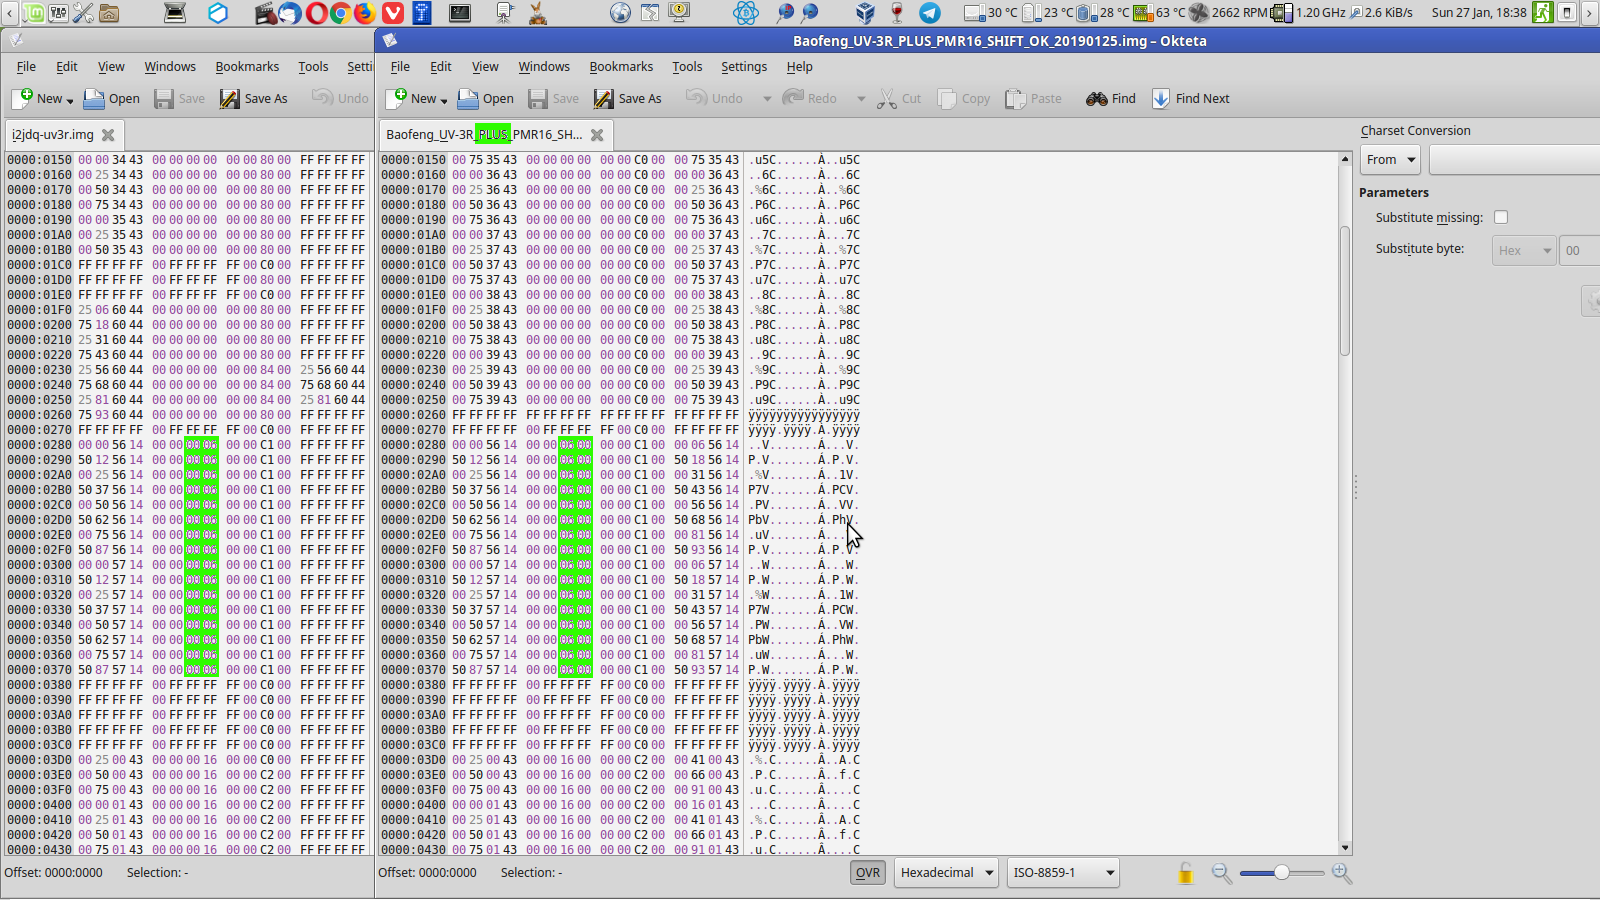Screen dimensions: 1600x900
Task: Launch Google Chrome from the panel
Action: (340, 13)
